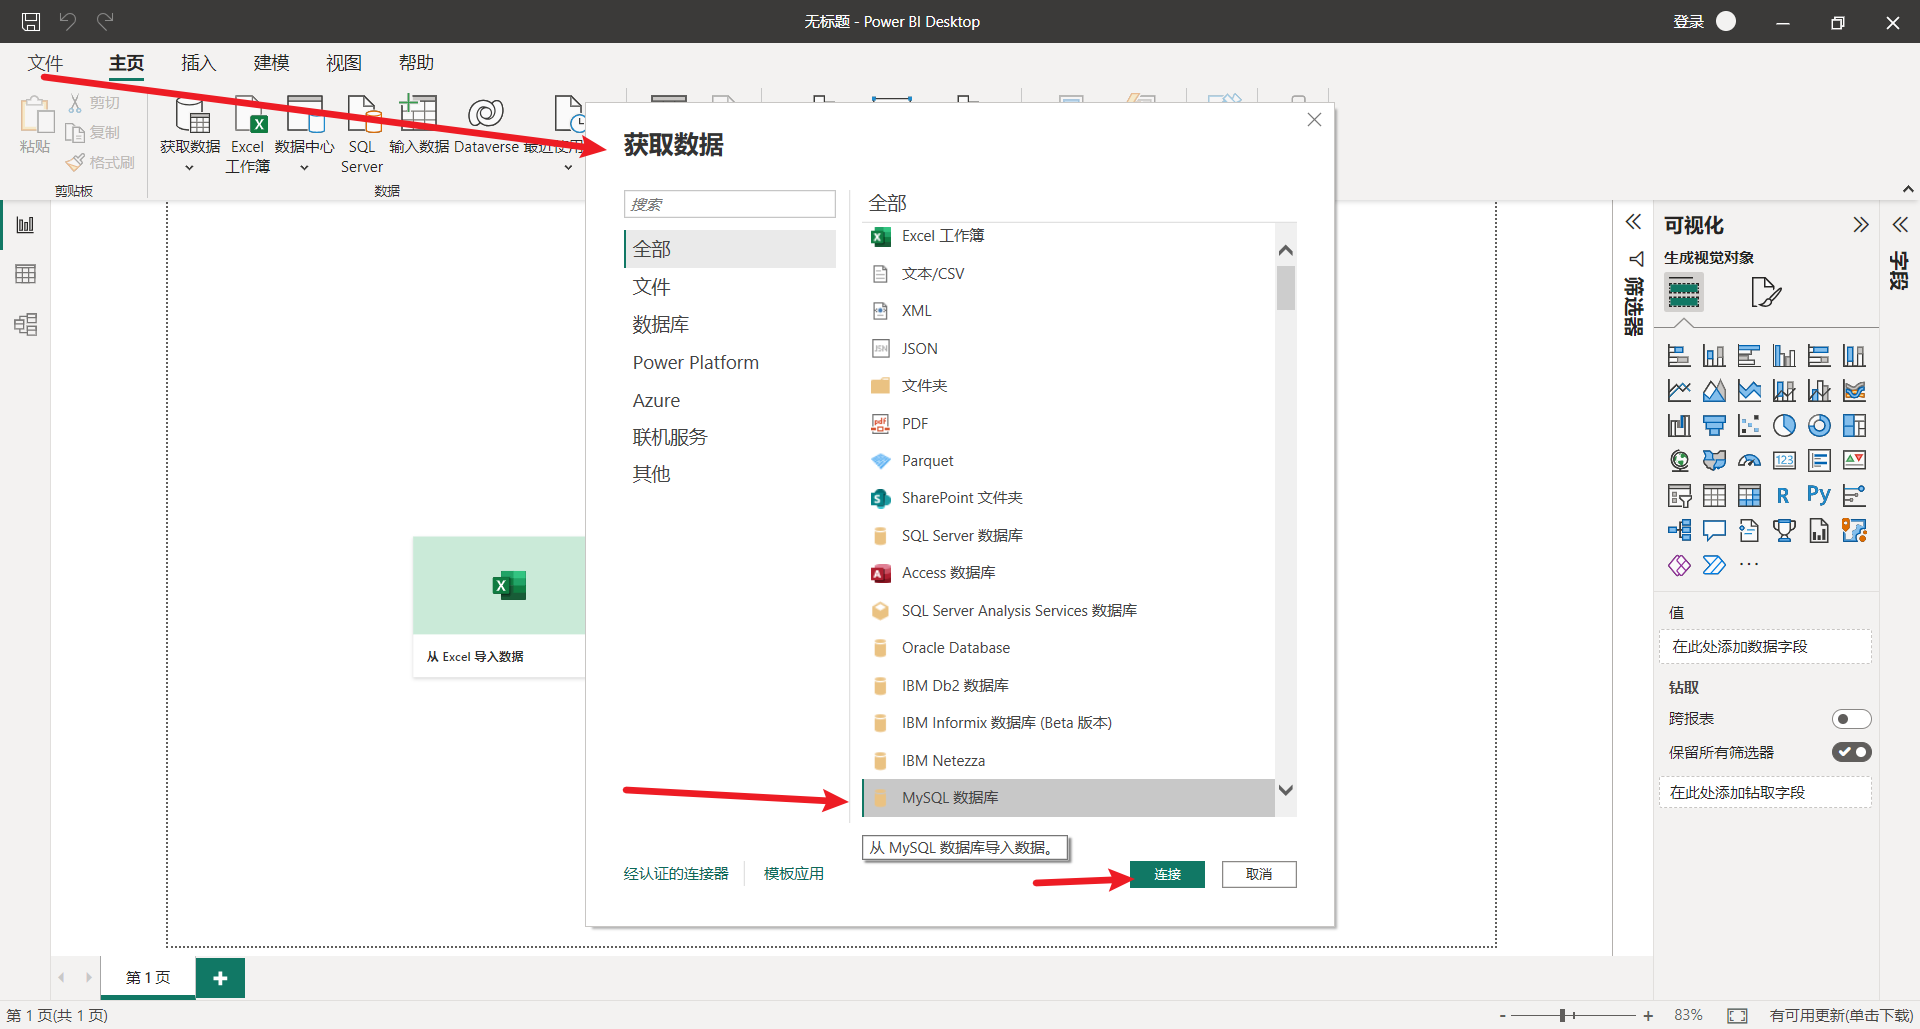
Task: Toggle the 保留所有筛选器 switch
Action: click(1851, 752)
